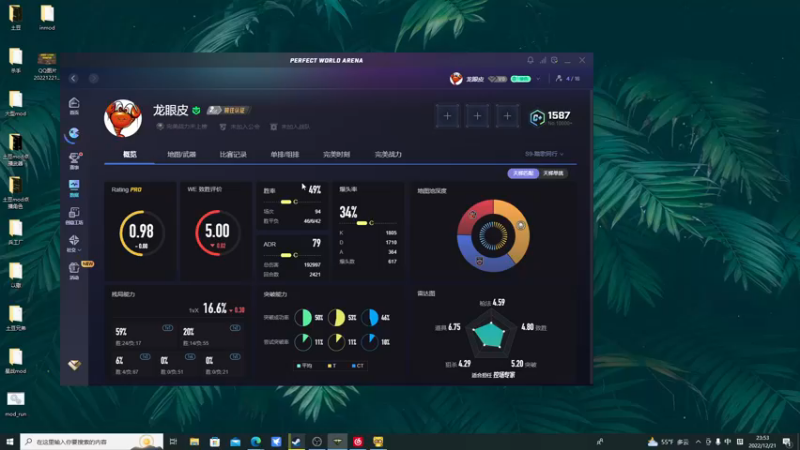Switch to the 概览 overview tab
This screenshot has height=450, width=800.
(130, 154)
